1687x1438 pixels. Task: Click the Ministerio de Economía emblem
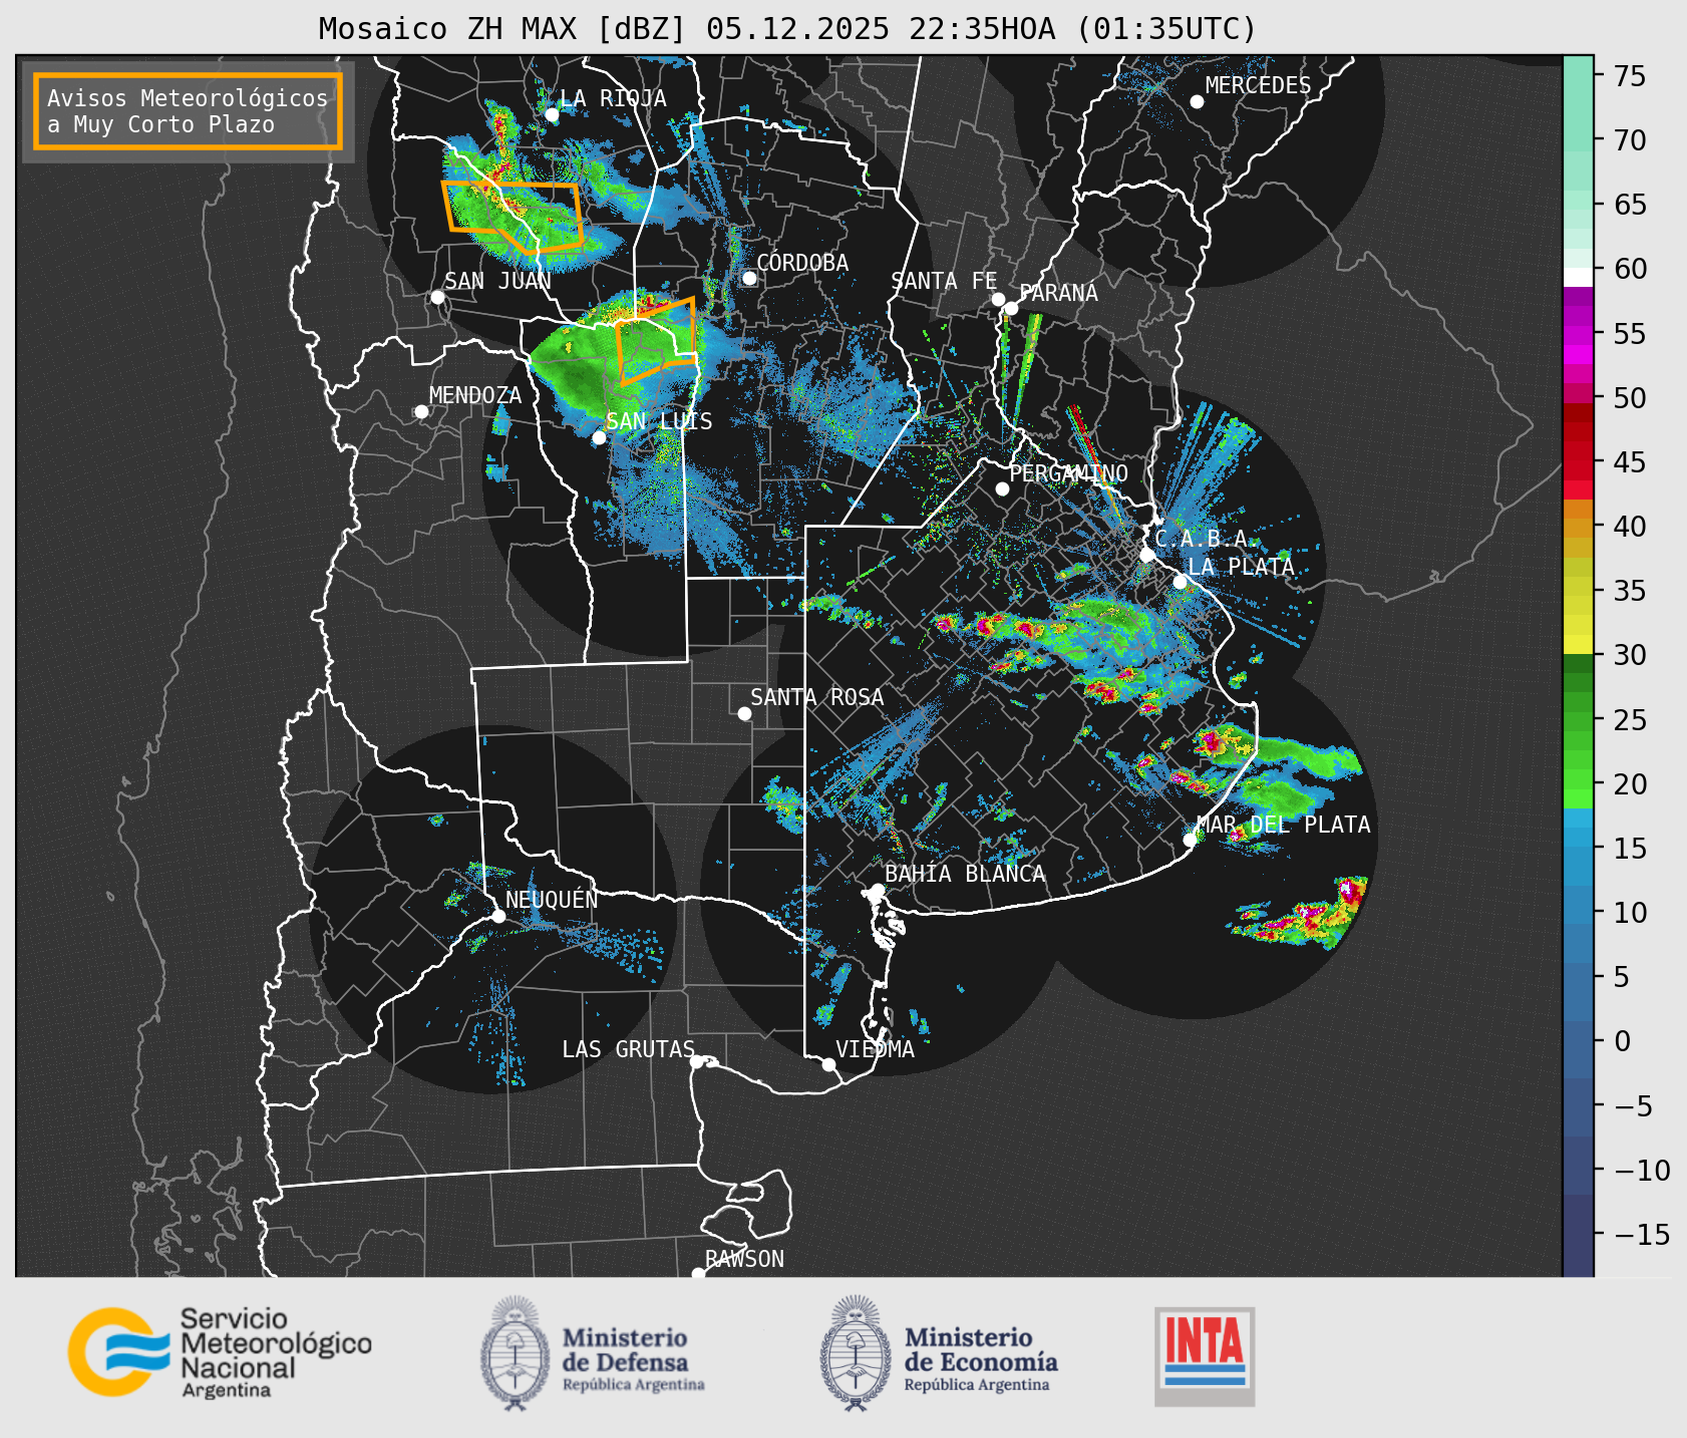coord(854,1353)
